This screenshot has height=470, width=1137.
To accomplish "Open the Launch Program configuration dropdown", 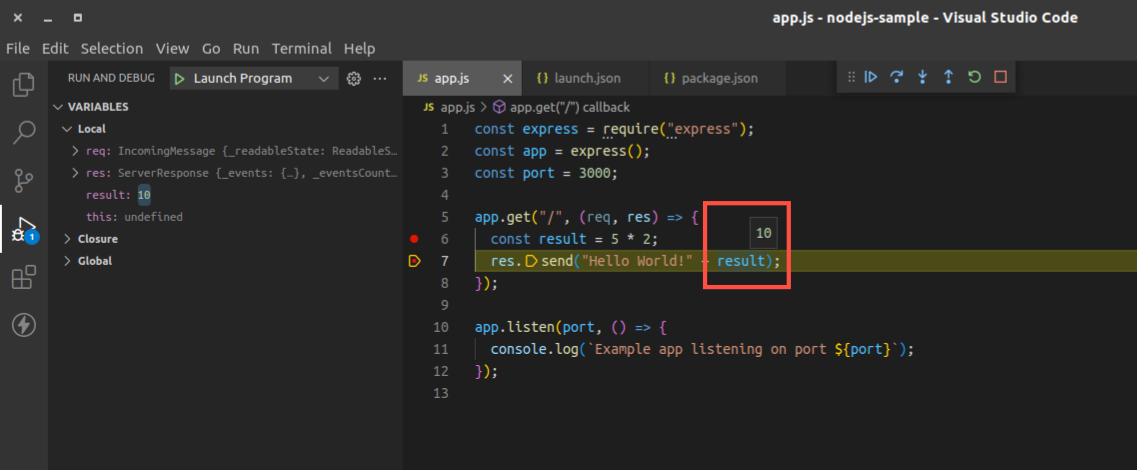I will tap(322, 78).
